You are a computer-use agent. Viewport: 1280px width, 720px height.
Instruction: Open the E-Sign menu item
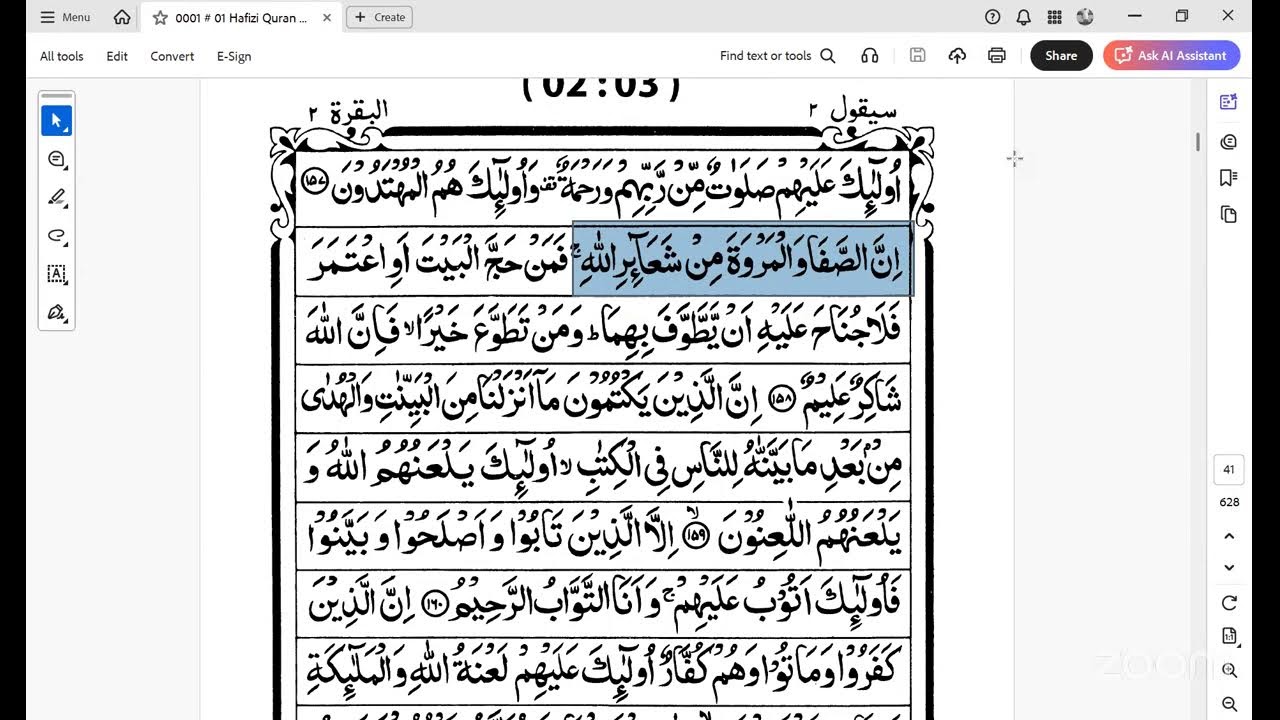tap(234, 56)
